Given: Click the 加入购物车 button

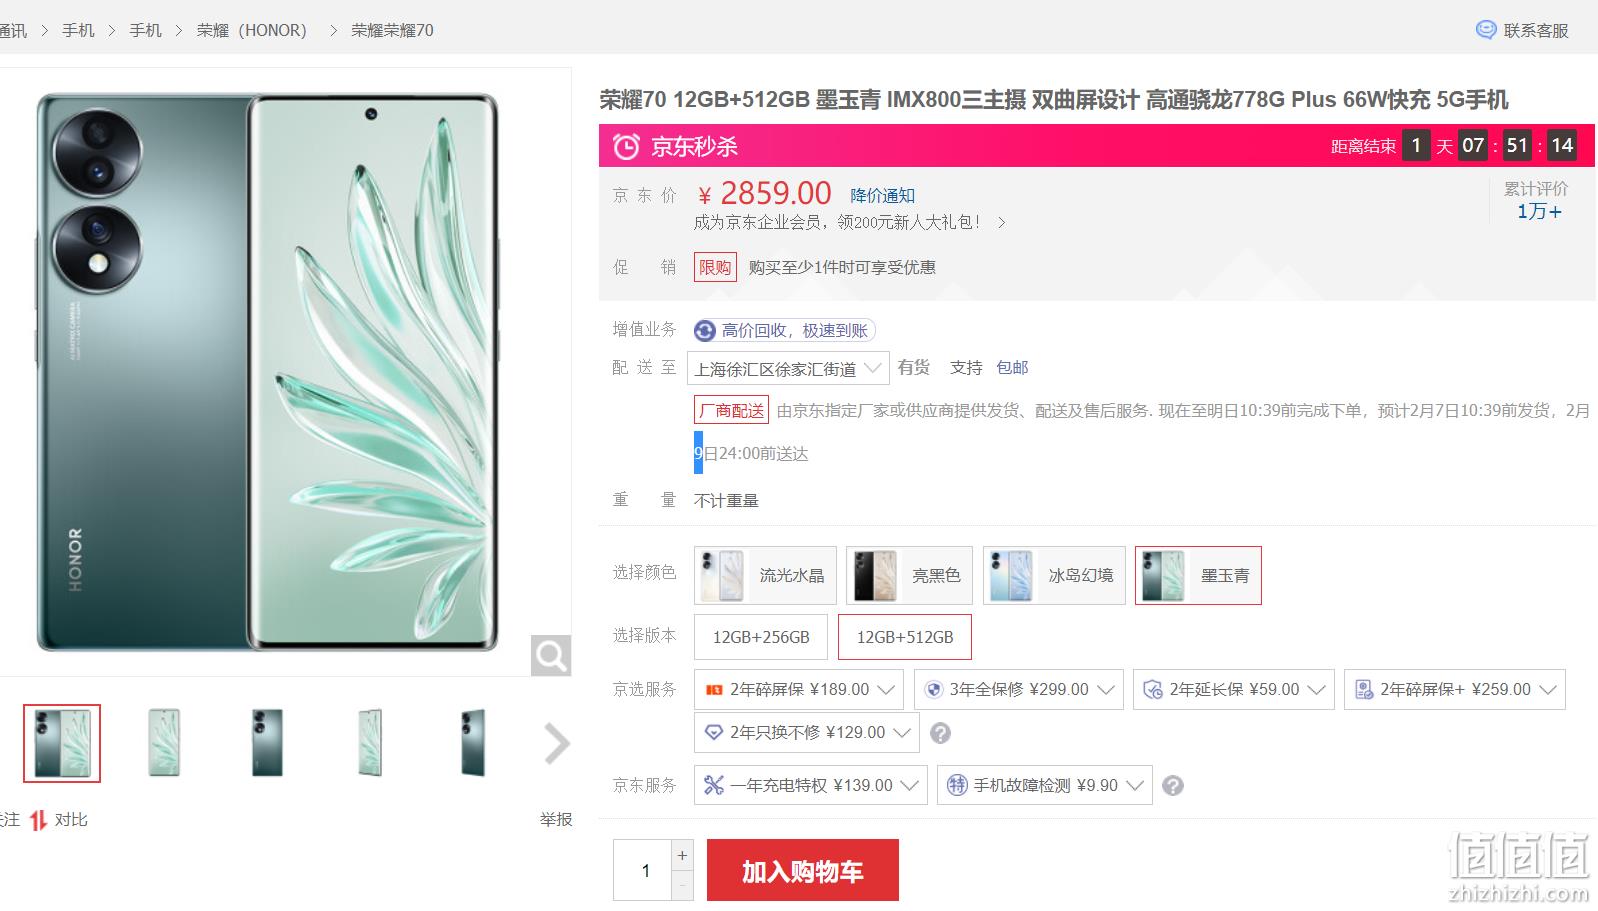Looking at the screenshot, I should (x=803, y=870).
